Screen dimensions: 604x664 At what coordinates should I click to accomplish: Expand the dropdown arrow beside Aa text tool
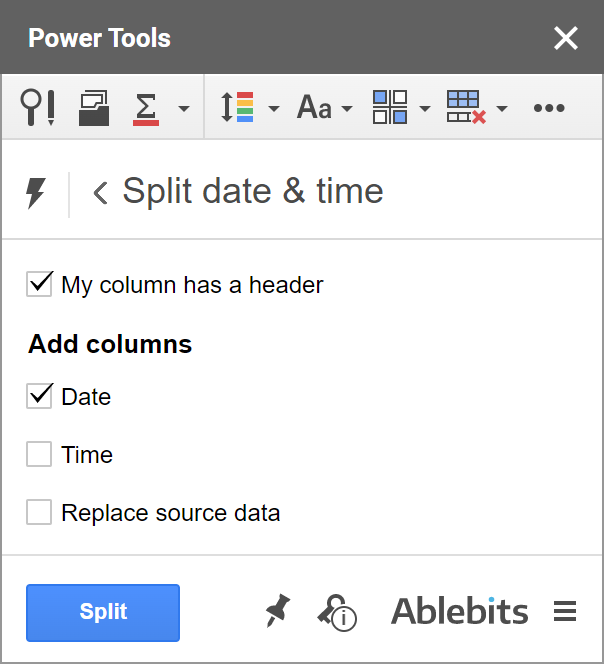(347, 108)
